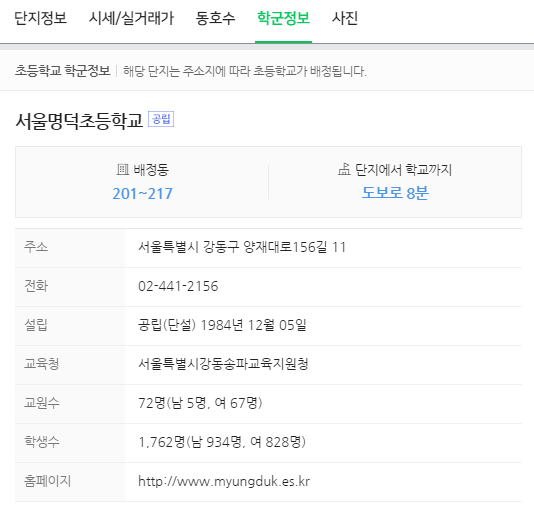This screenshot has width=534, height=513.
Task: Open the 단지정보 tab
Action: [40, 18]
